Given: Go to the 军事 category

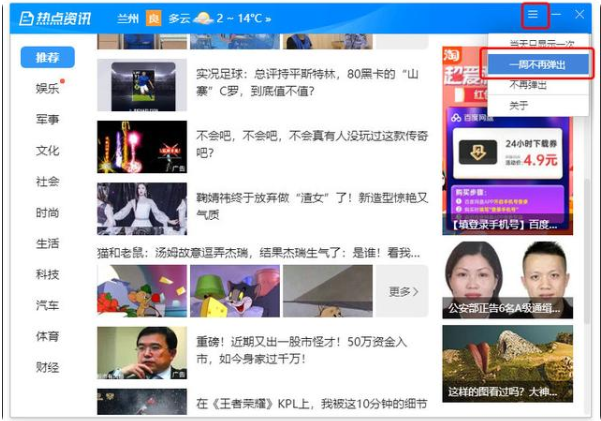Looking at the screenshot, I should (47, 119).
